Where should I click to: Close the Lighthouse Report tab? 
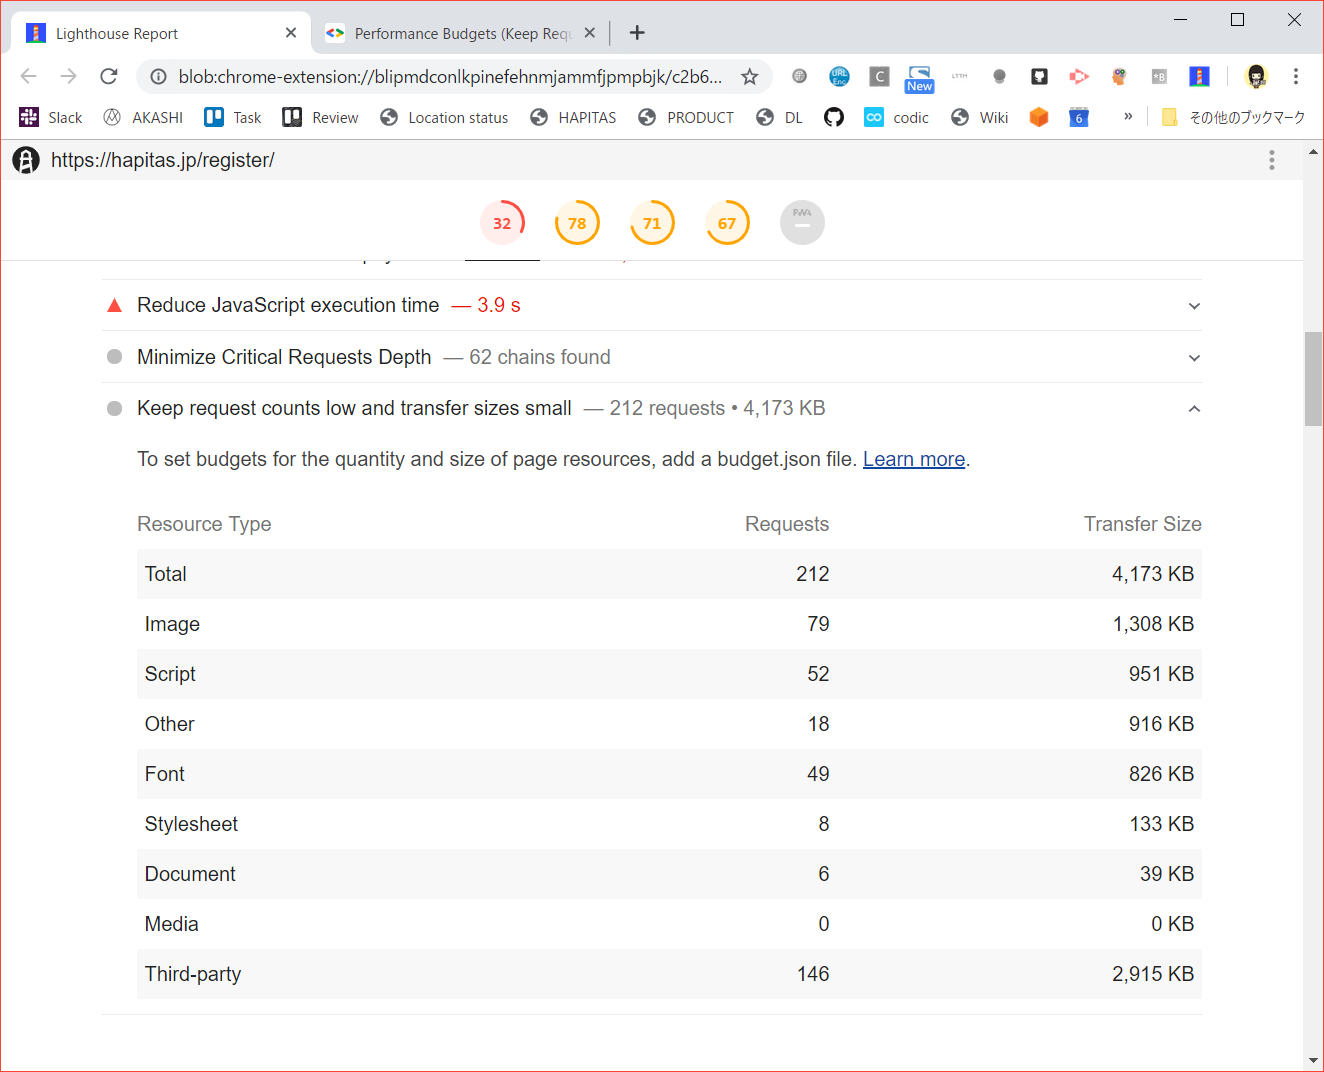pyautogui.click(x=291, y=33)
